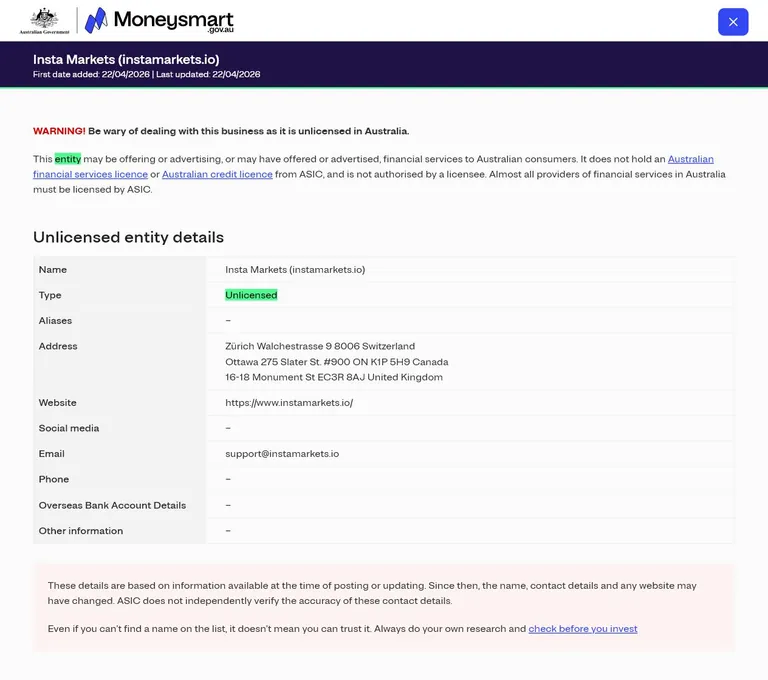
Task: Click the Monument St United Kingdom address
Action: 334,377
